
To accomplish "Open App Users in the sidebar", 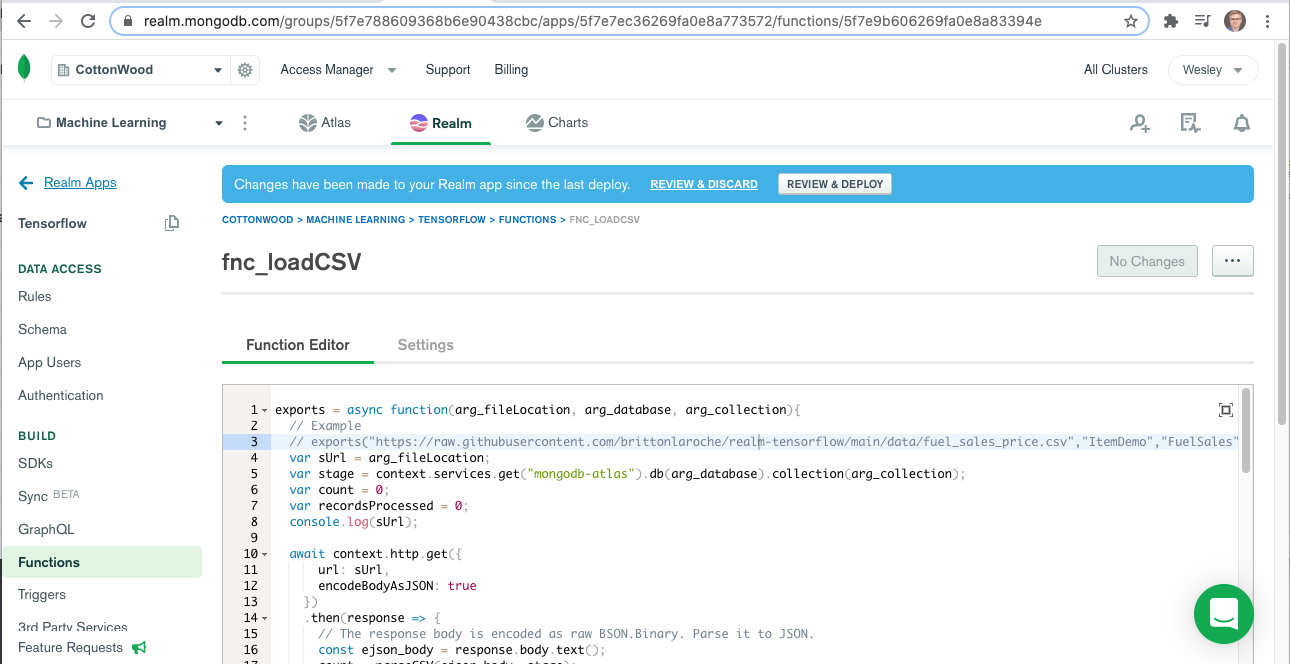I will click(50, 363).
